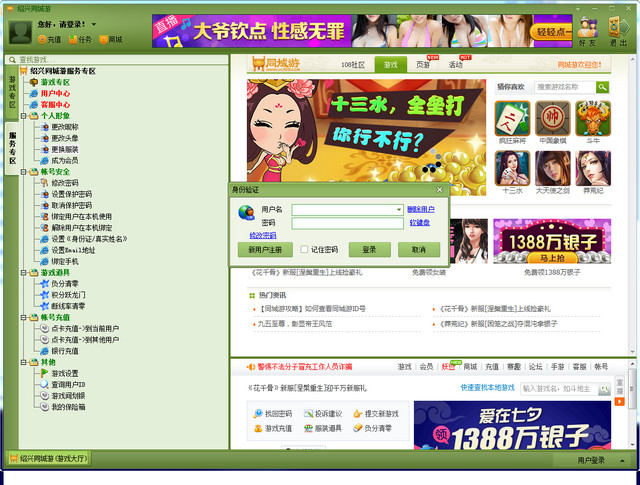Open the 大天使之剑 game icon

(553, 168)
